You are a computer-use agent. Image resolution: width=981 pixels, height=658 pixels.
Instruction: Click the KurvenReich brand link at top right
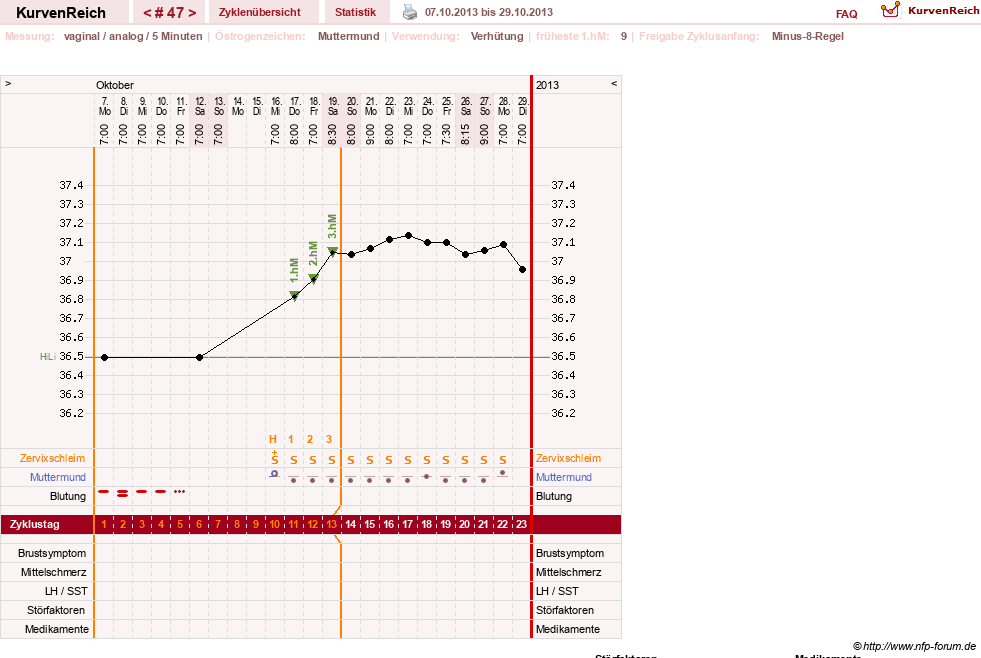coord(943,11)
